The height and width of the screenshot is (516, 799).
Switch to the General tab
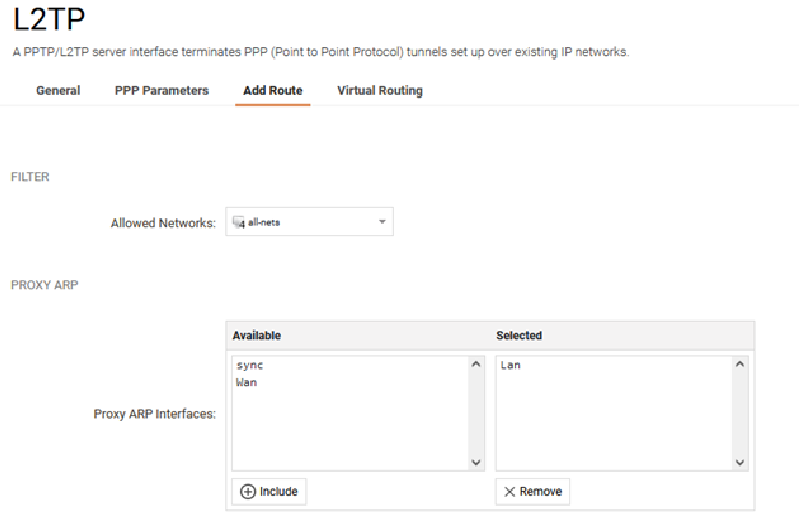point(58,91)
